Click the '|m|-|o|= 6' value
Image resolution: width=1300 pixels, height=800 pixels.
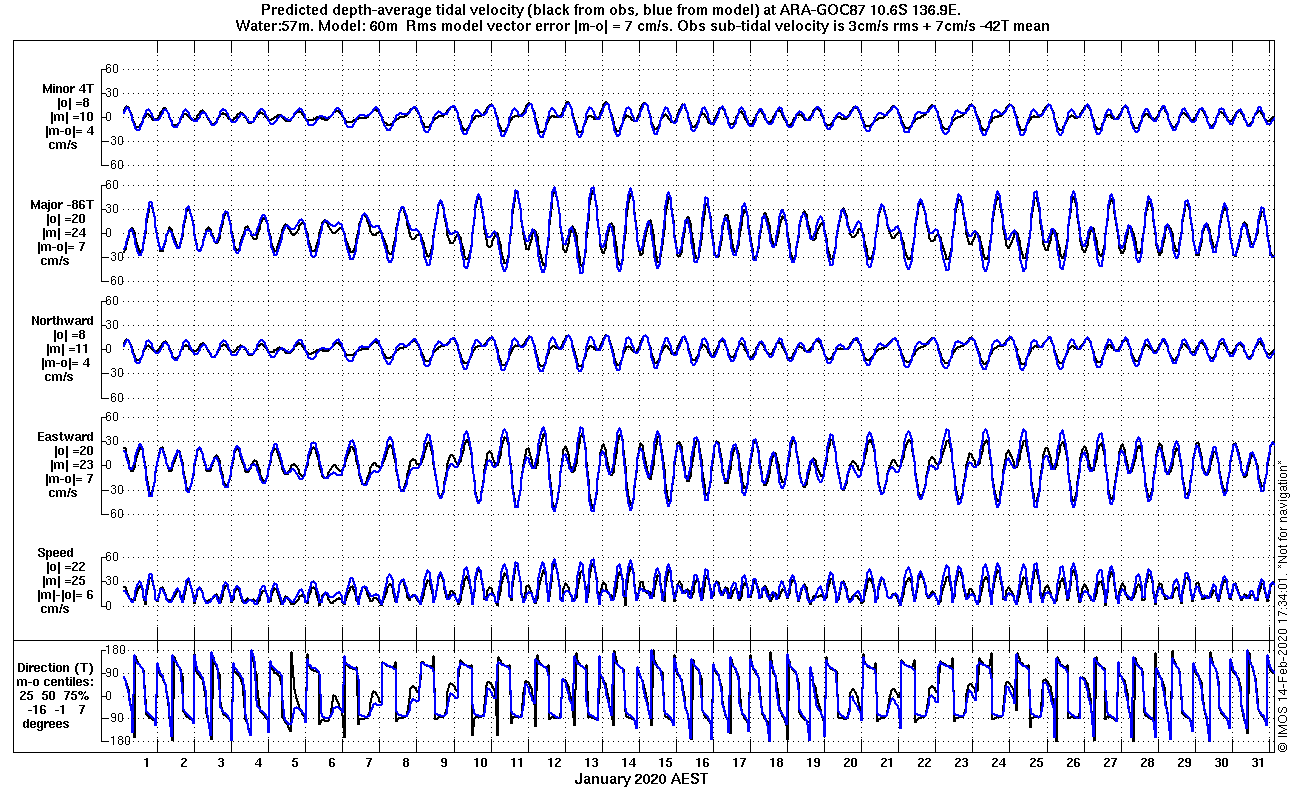(65, 595)
